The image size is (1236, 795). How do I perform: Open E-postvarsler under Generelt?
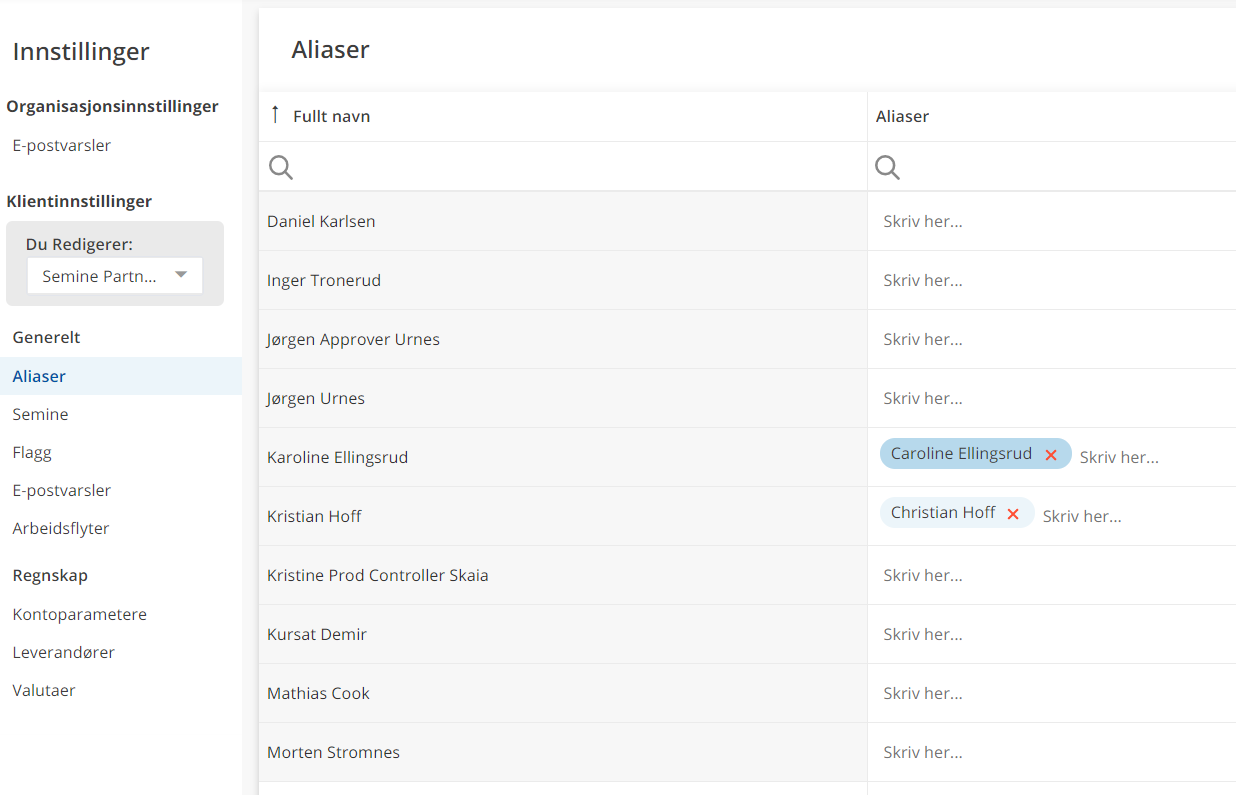[62, 490]
